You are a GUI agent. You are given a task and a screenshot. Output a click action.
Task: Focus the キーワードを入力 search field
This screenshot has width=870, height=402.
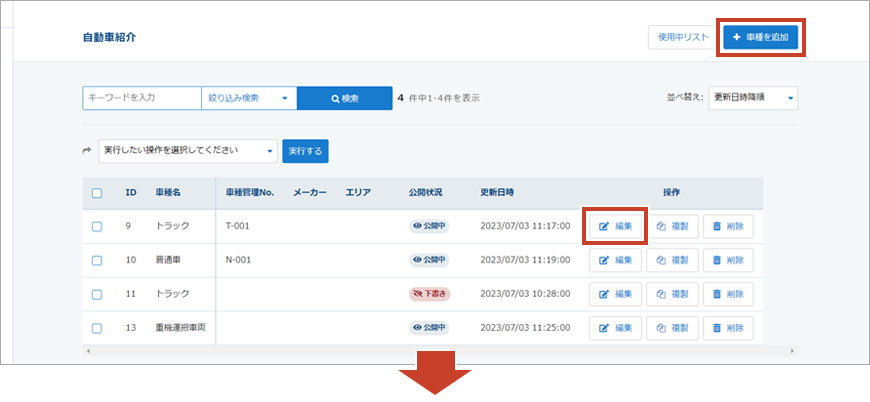pyautogui.click(x=141, y=98)
